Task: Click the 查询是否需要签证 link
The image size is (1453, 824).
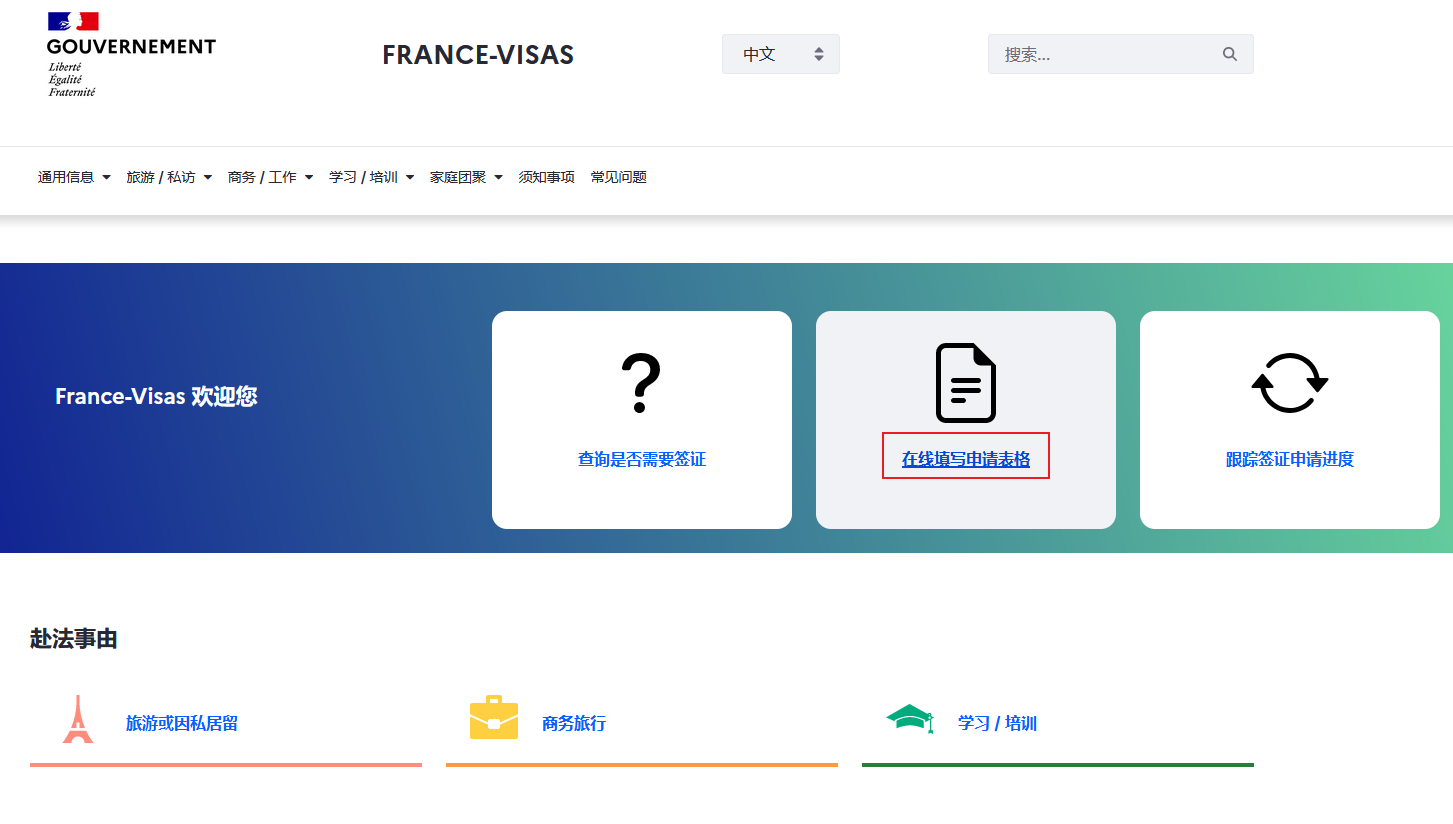Action: pos(642,460)
